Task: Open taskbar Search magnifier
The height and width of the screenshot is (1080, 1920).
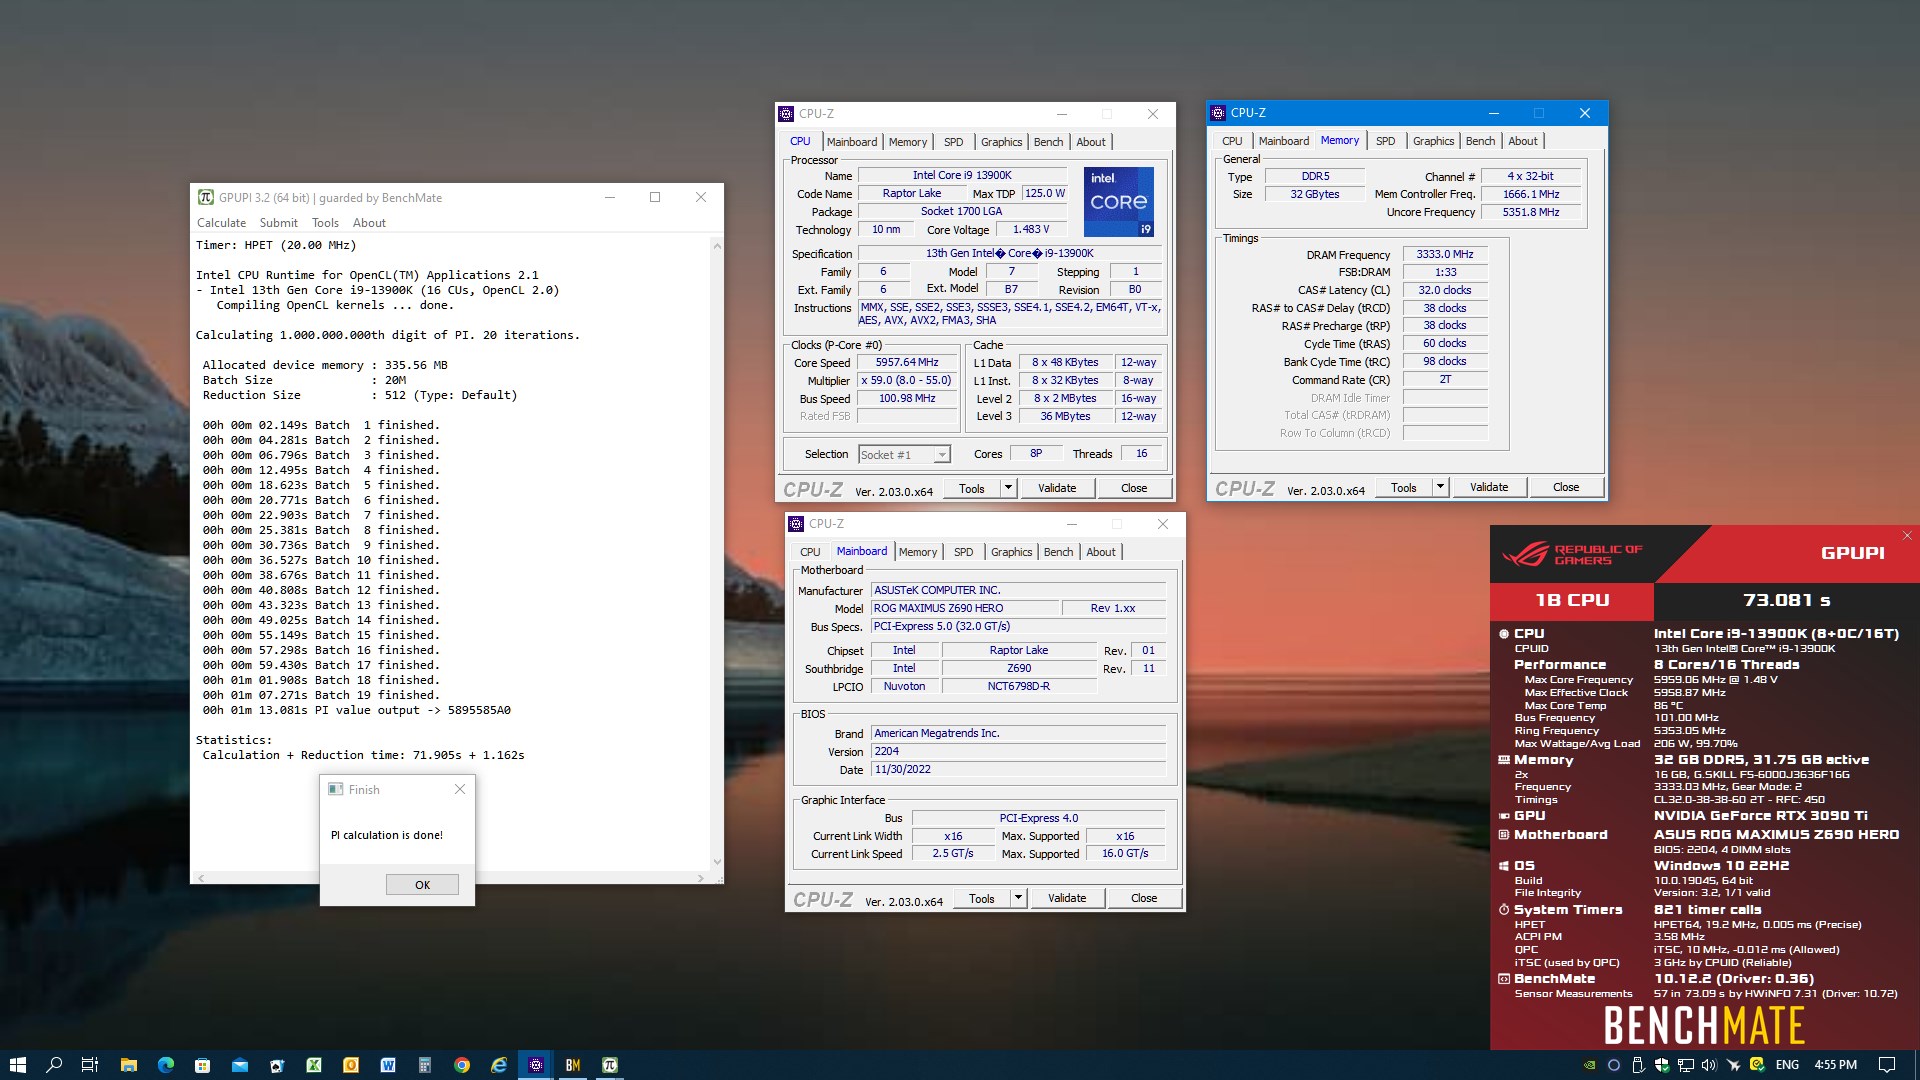Action: click(x=54, y=1065)
